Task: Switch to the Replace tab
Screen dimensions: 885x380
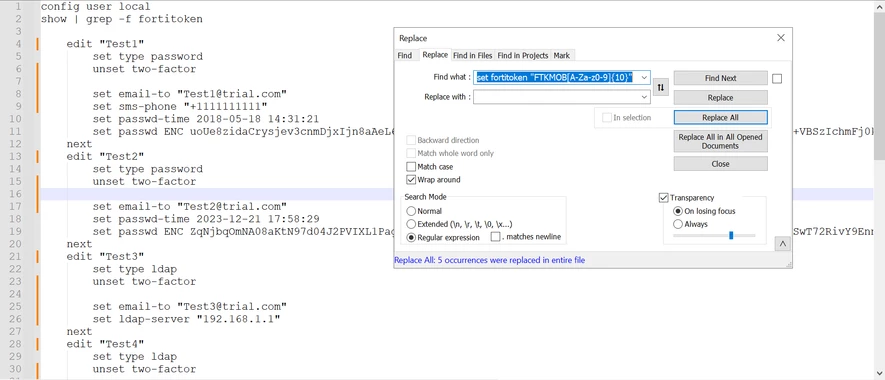Action: [x=435, y=55]
